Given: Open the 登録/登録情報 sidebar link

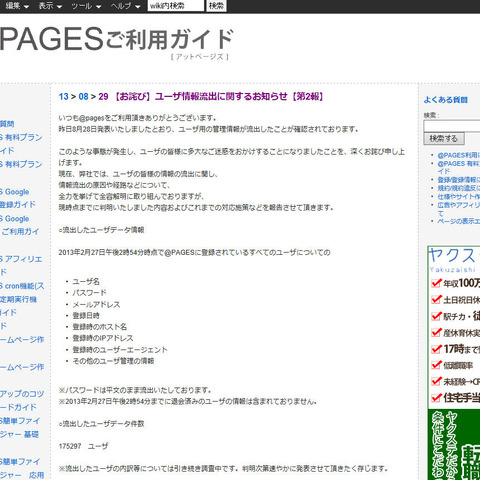Looking at the screenshot, I should click(x=459, y=180).
